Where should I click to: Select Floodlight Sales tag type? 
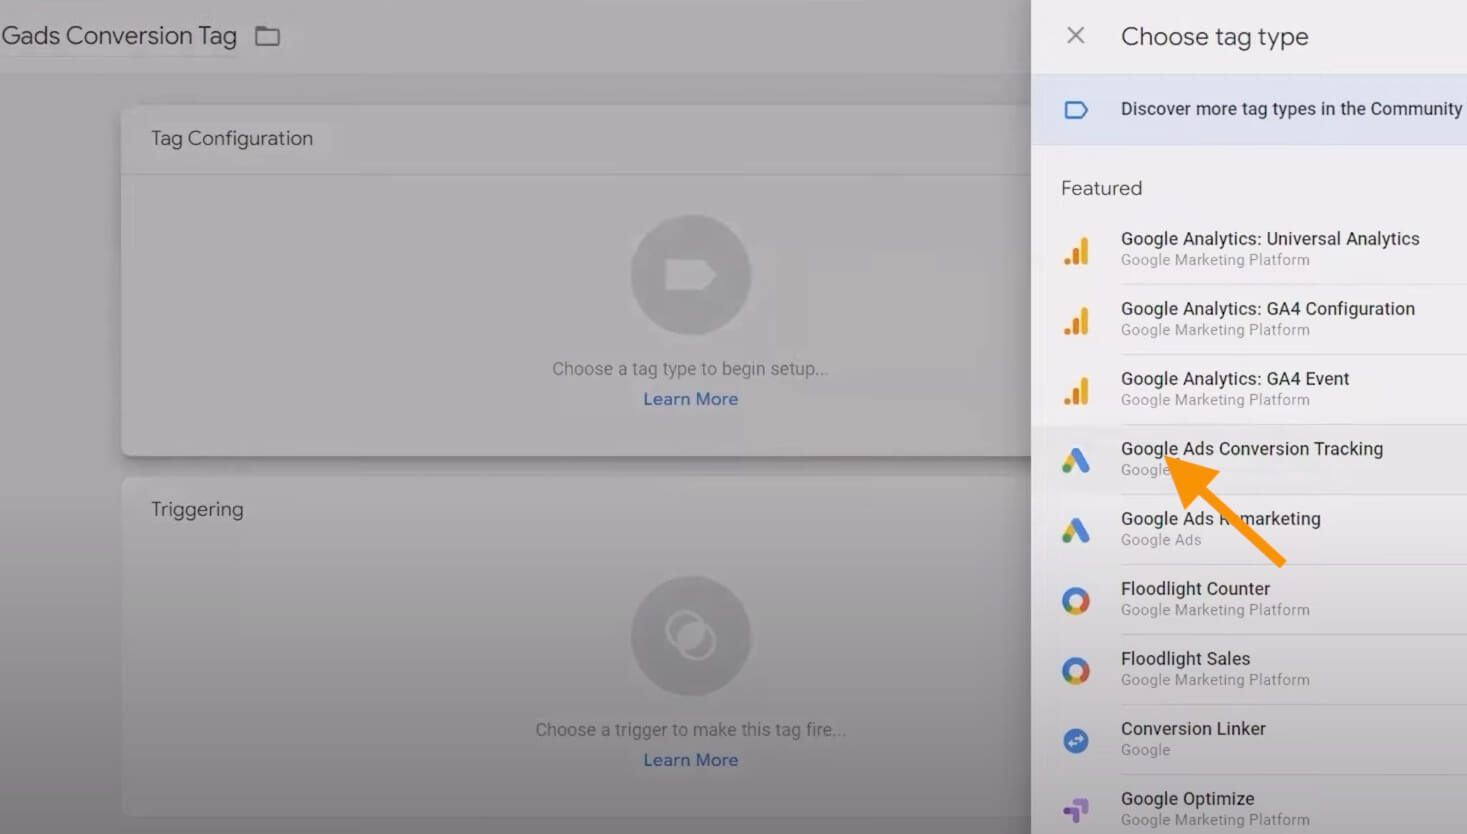[1249, 669]
